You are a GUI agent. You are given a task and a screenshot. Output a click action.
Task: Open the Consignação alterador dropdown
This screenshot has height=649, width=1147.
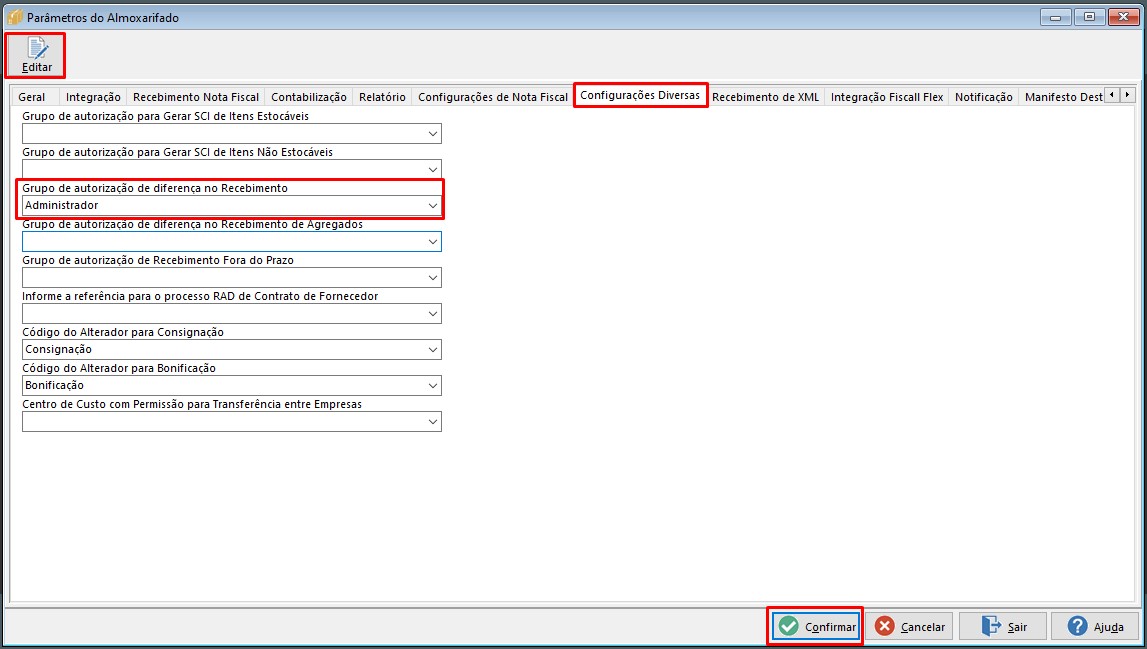pos(432,350)
